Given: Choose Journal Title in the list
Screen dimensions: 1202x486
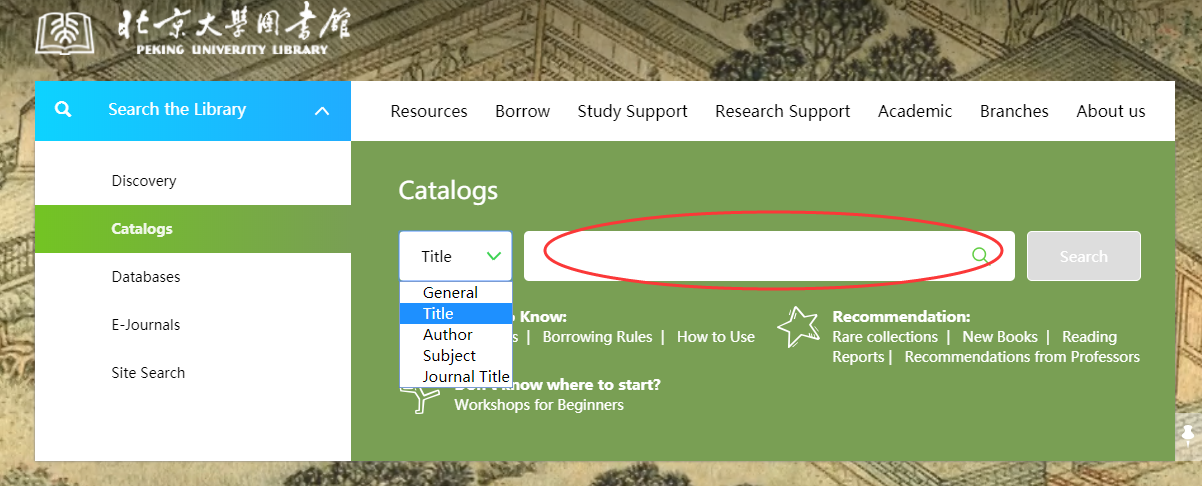Looking at the screenshot, I should tap(455, 377).
